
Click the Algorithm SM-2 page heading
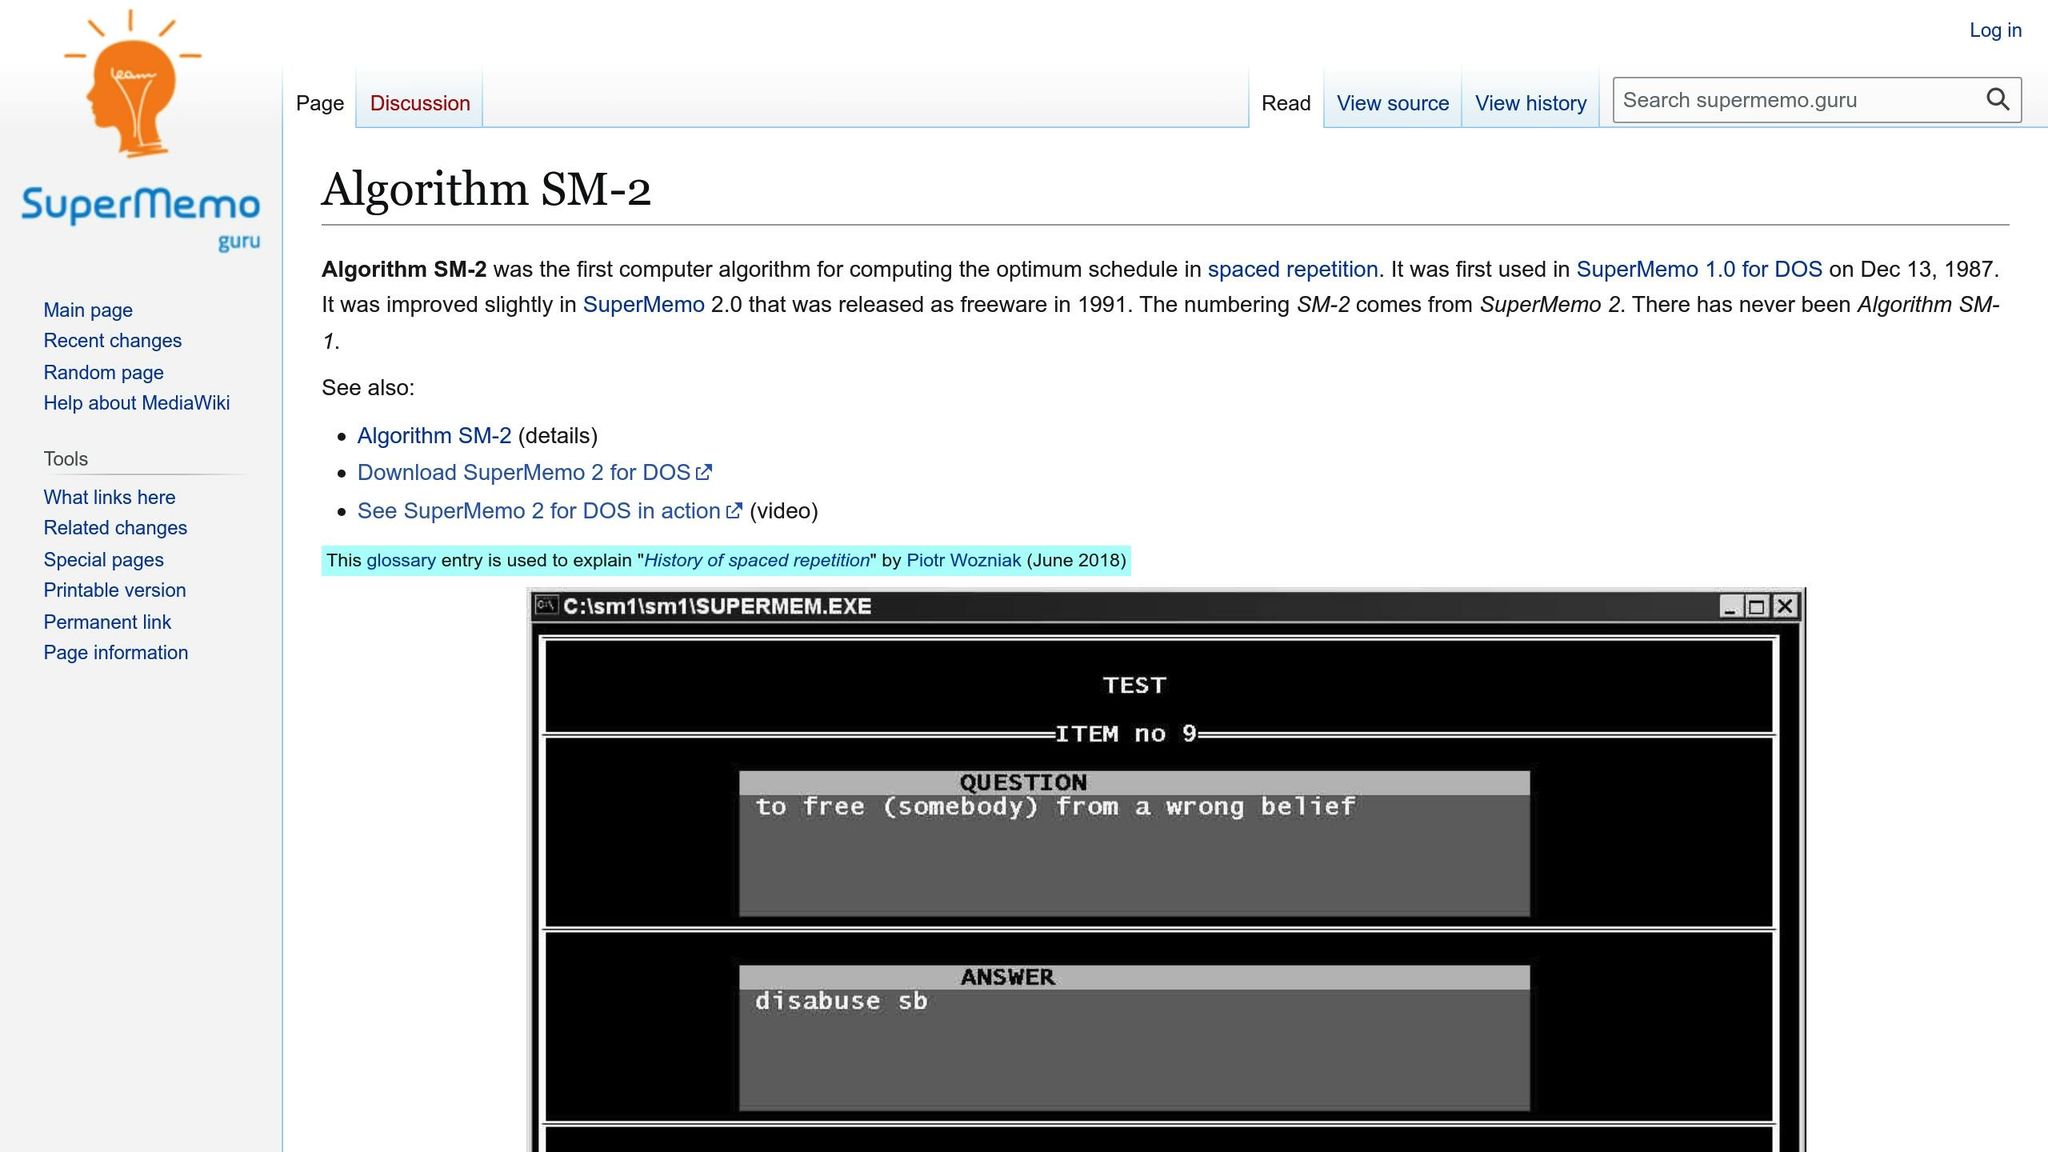pos(486,189)
